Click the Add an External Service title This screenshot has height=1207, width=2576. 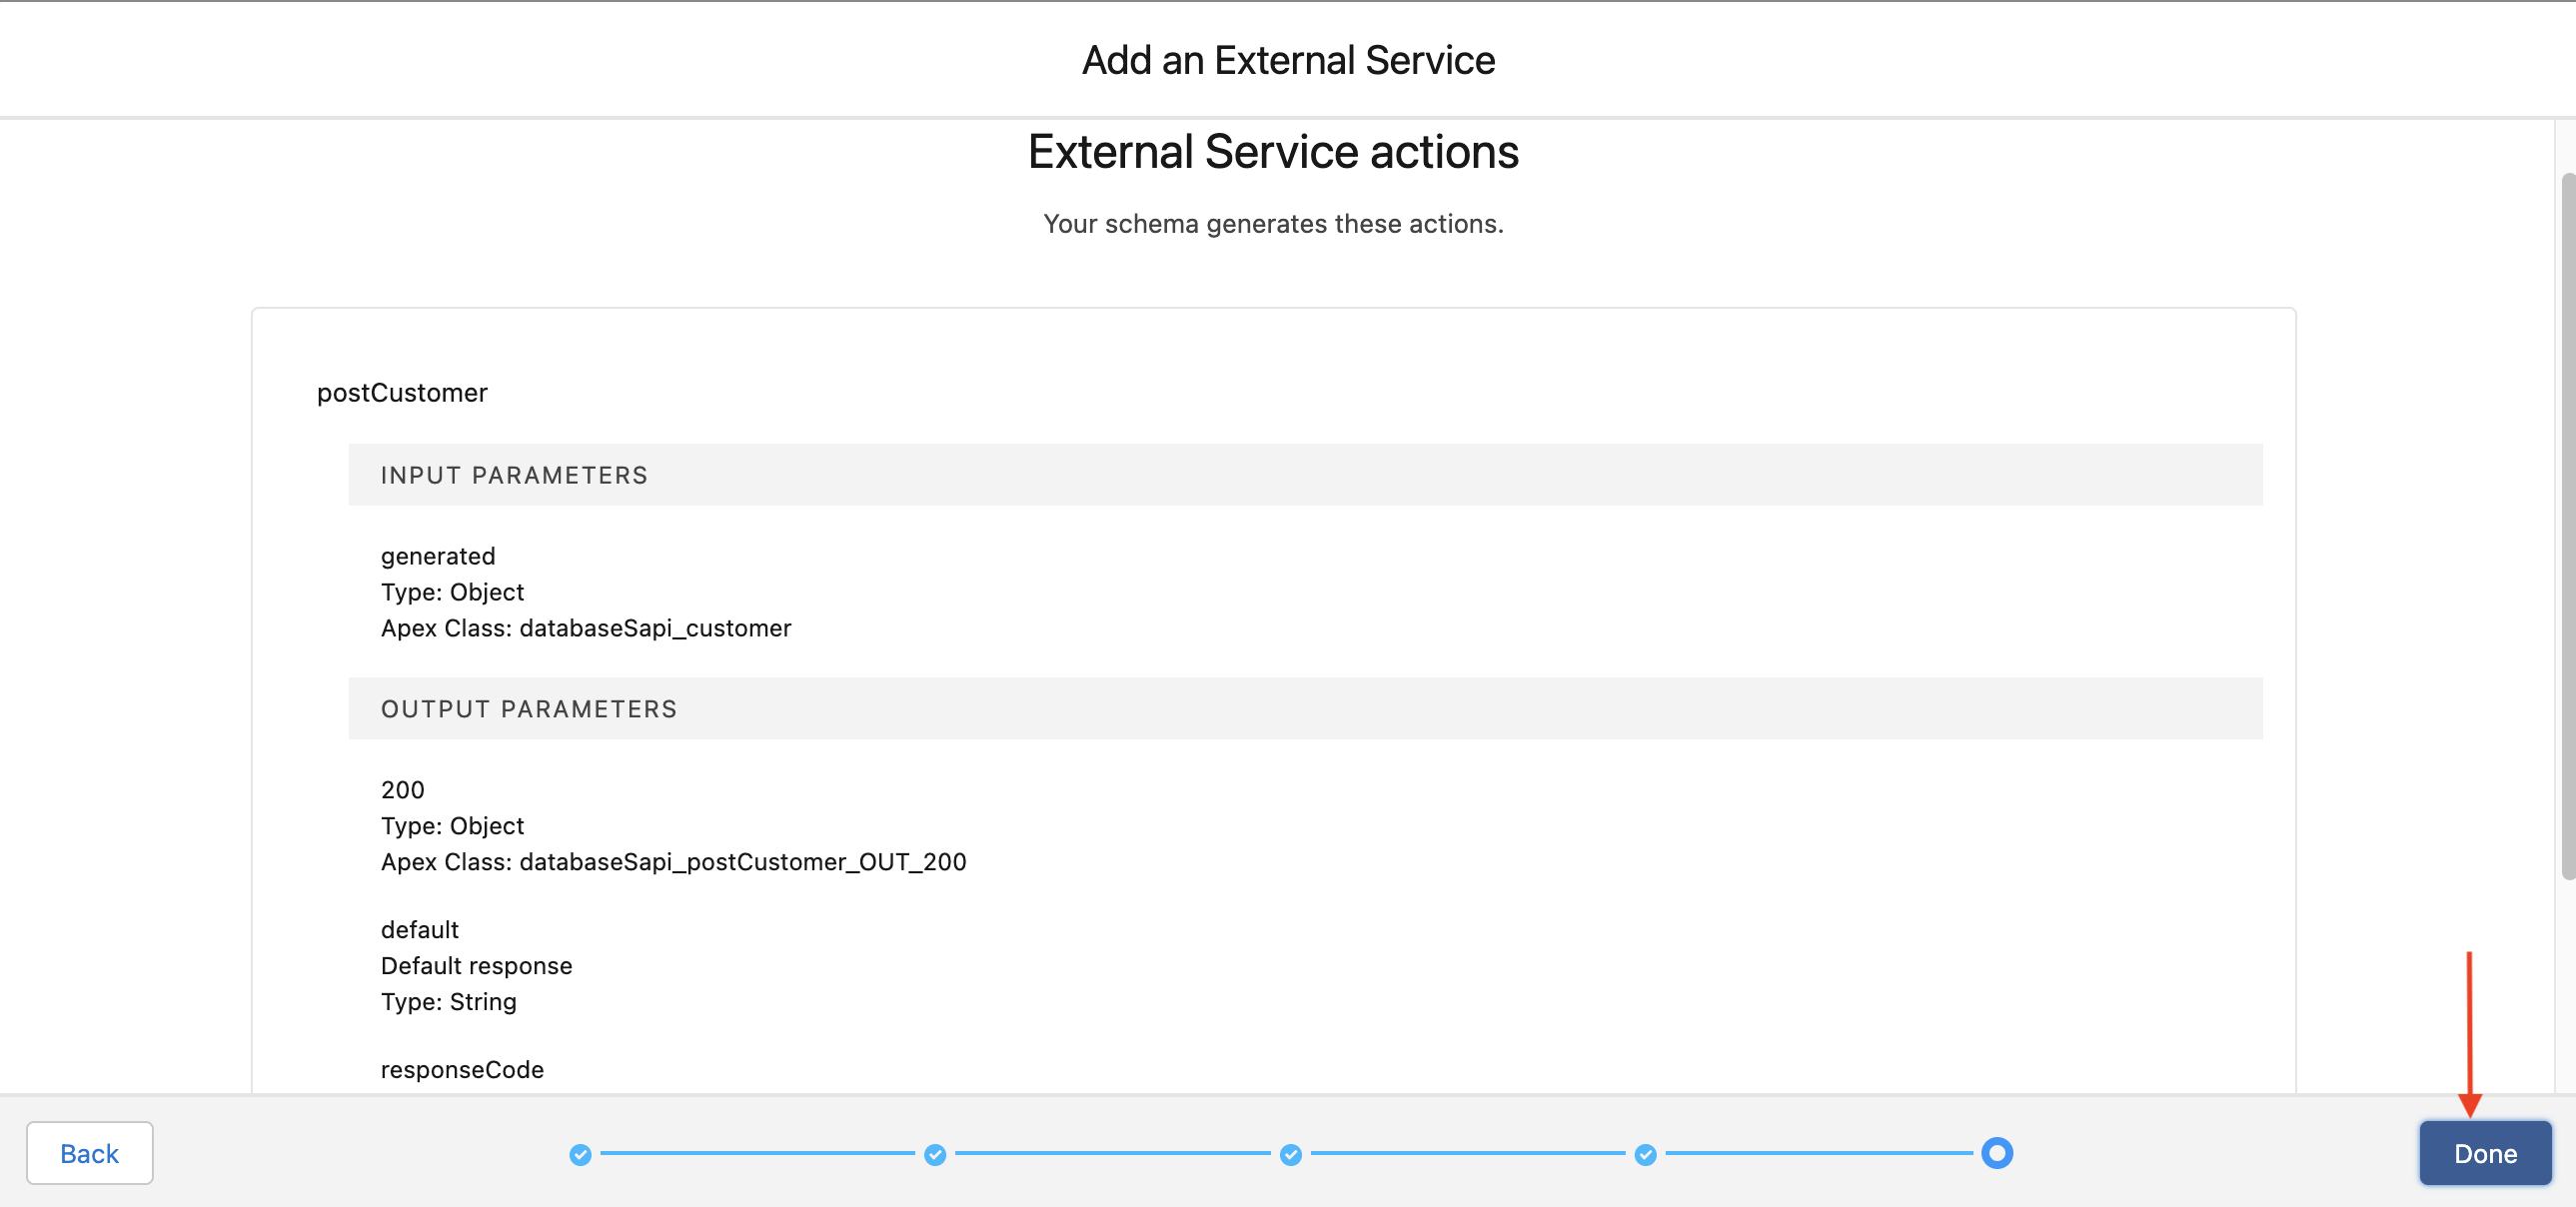point(1288,59)
